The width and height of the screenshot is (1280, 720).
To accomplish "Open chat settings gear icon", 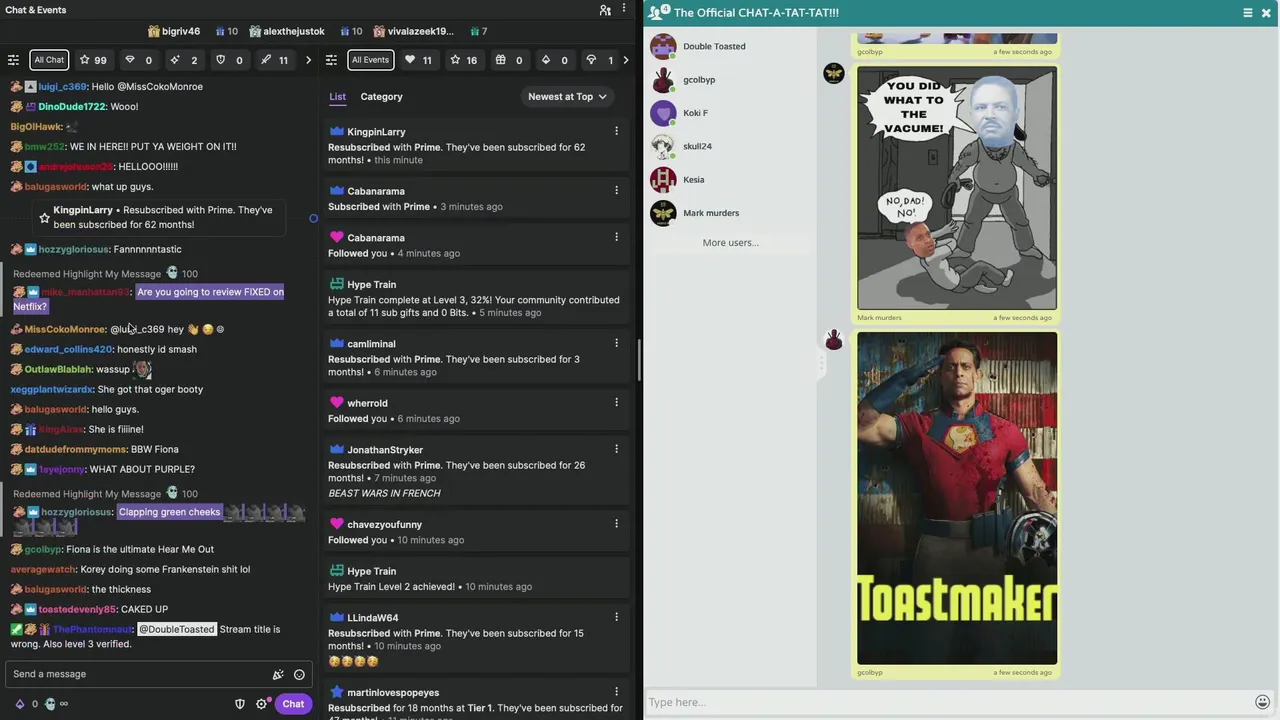I will tap(261, 704).
